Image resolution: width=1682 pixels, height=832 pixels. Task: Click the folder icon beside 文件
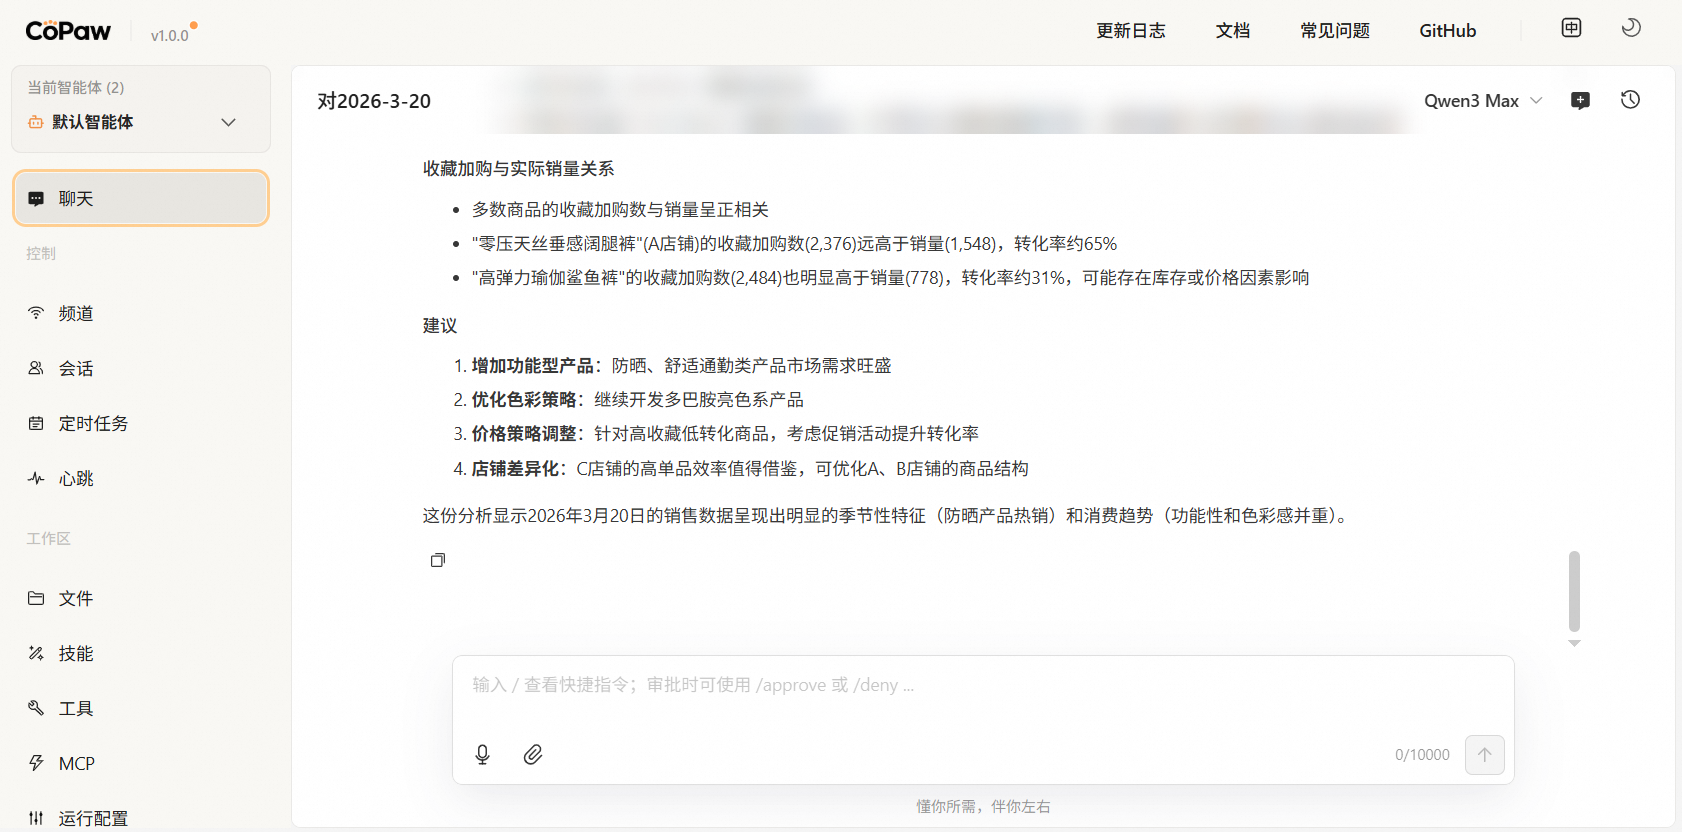tap(36, 598)
